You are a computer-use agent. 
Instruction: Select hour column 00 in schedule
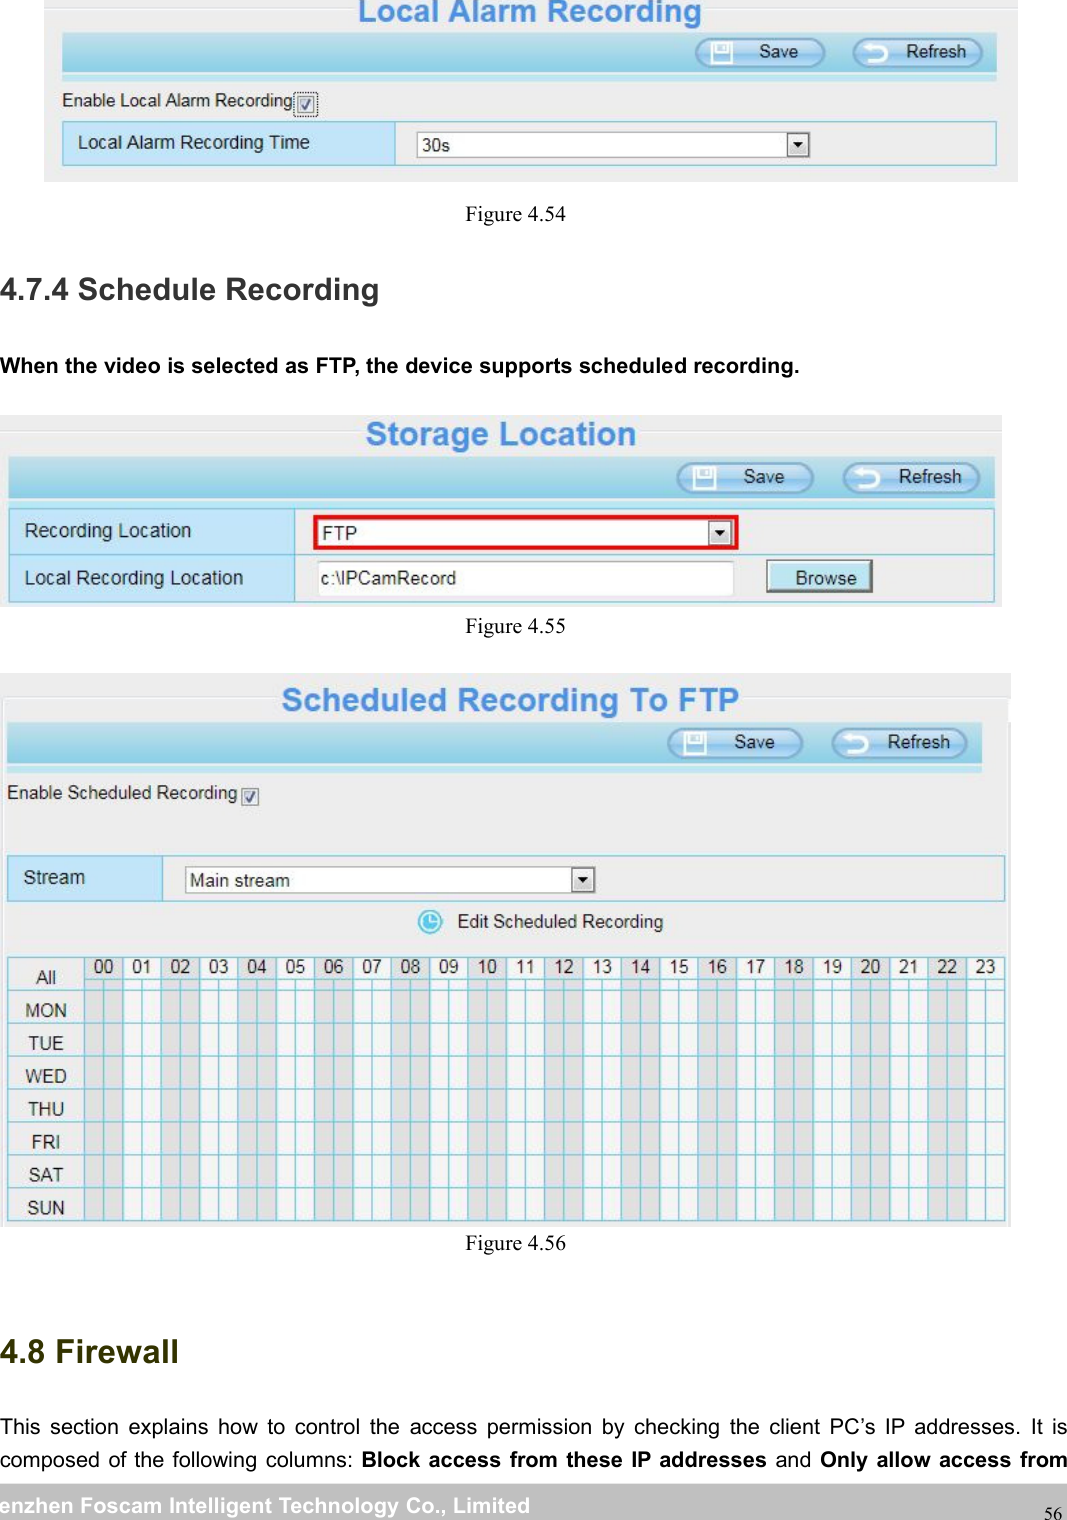104,967
